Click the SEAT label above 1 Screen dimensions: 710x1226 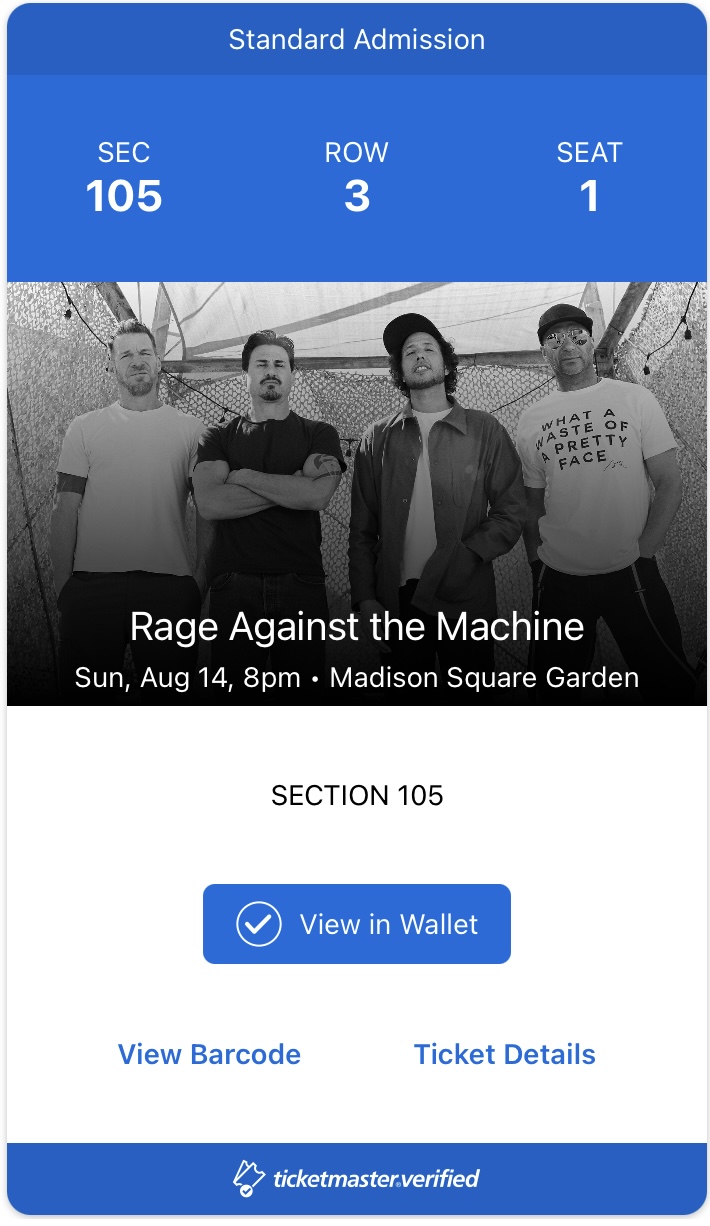(590, 152)
